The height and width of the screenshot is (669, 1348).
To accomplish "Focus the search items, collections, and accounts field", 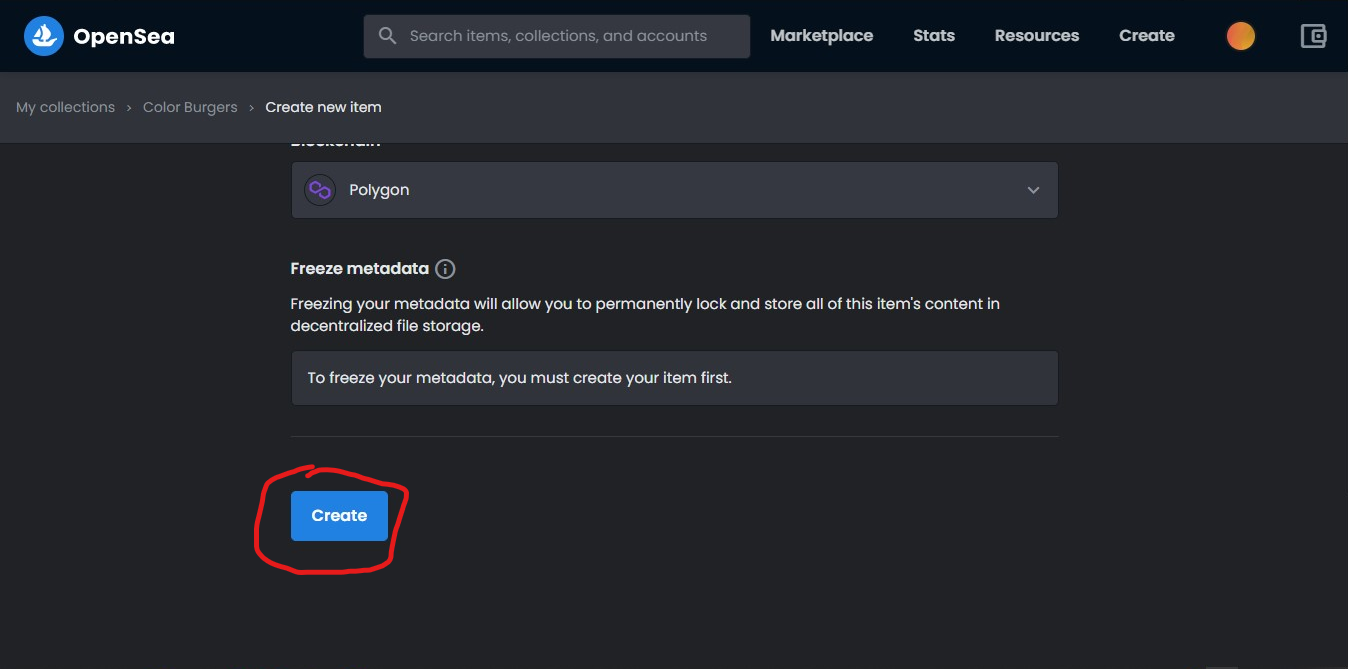I will [557, 36].
